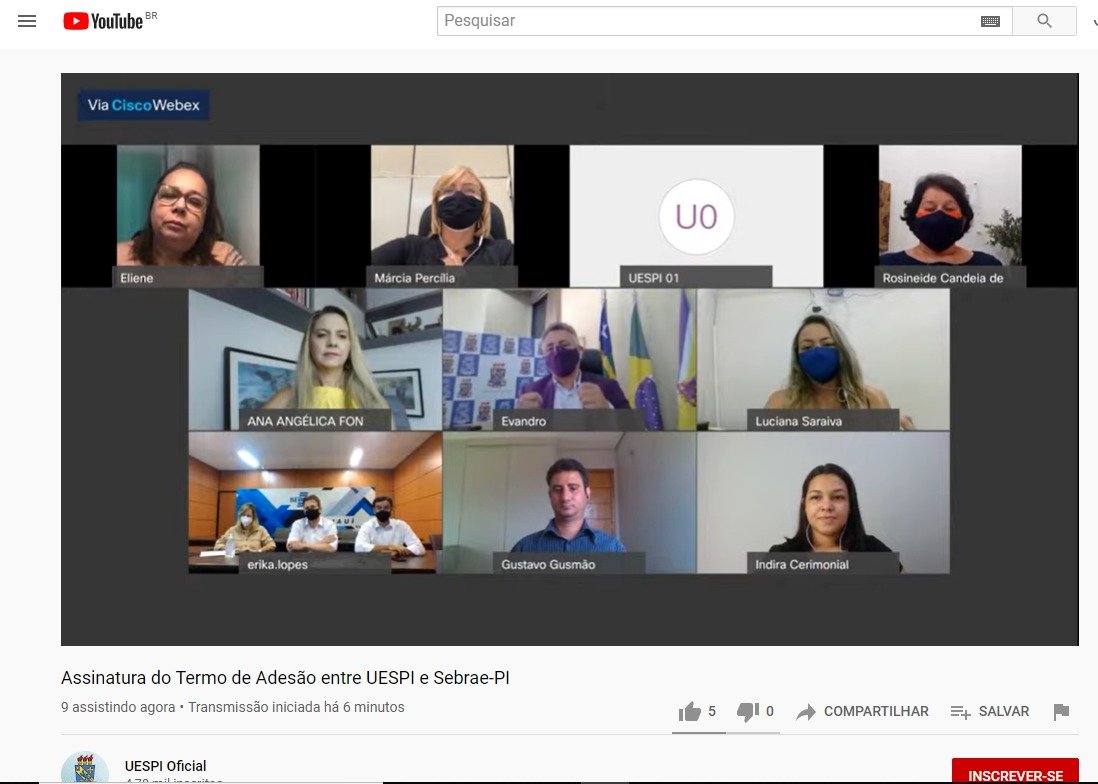Click Evandro's video tile
The image size is (1098, 784).
tap(569, 360)
